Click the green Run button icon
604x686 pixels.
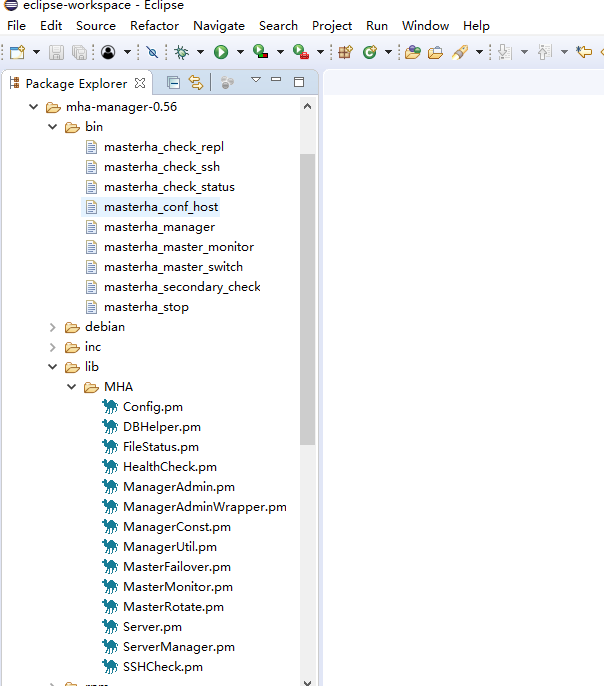[x=221, y=52]
